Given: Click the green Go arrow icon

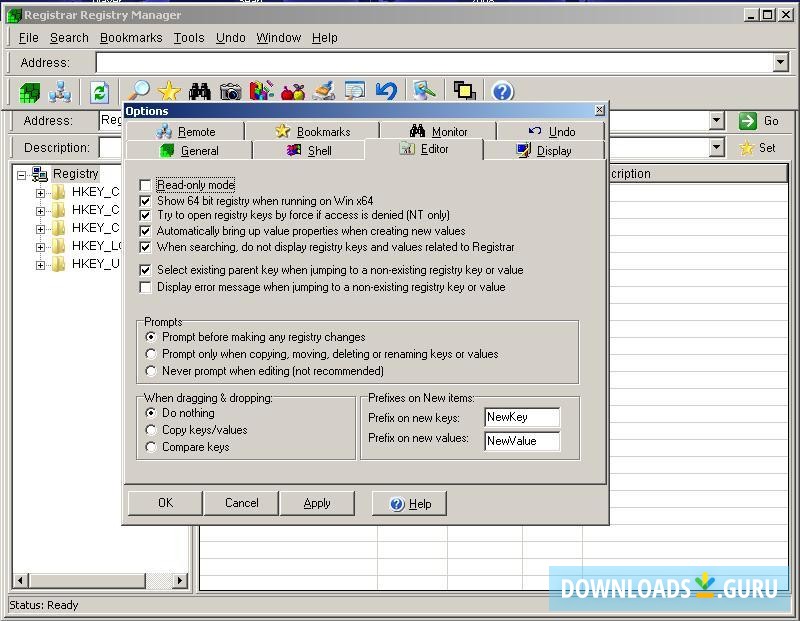Looking at the screenshot, I should click(x=747, y=121).
